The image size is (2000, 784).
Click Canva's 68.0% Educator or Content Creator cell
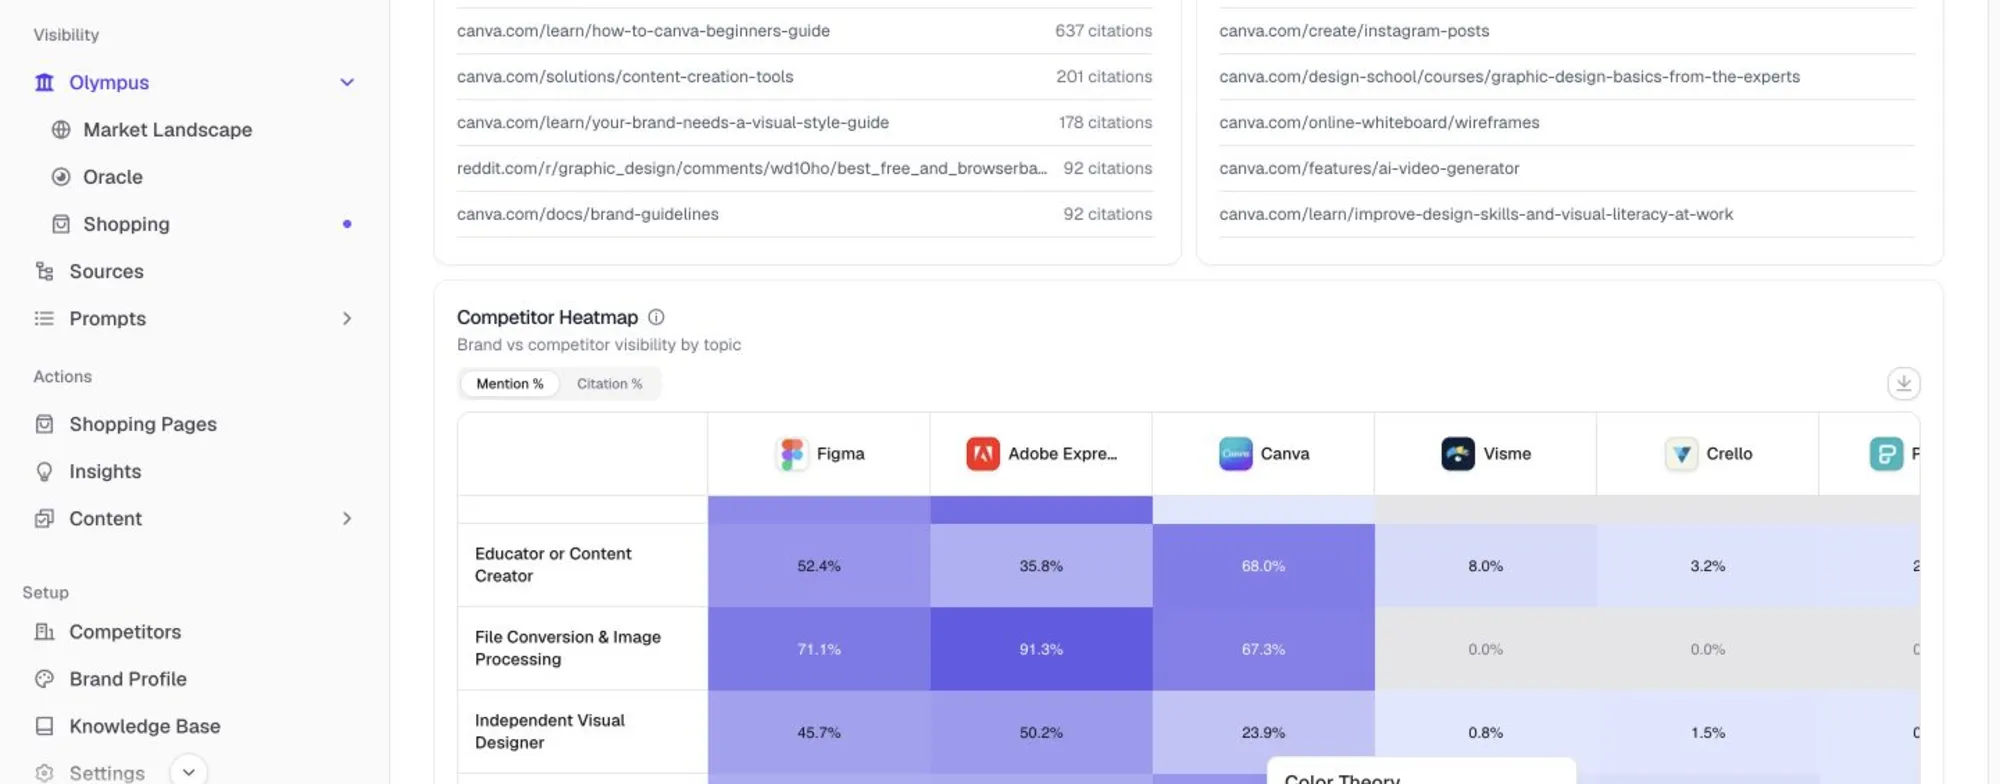click(1263, 565)
